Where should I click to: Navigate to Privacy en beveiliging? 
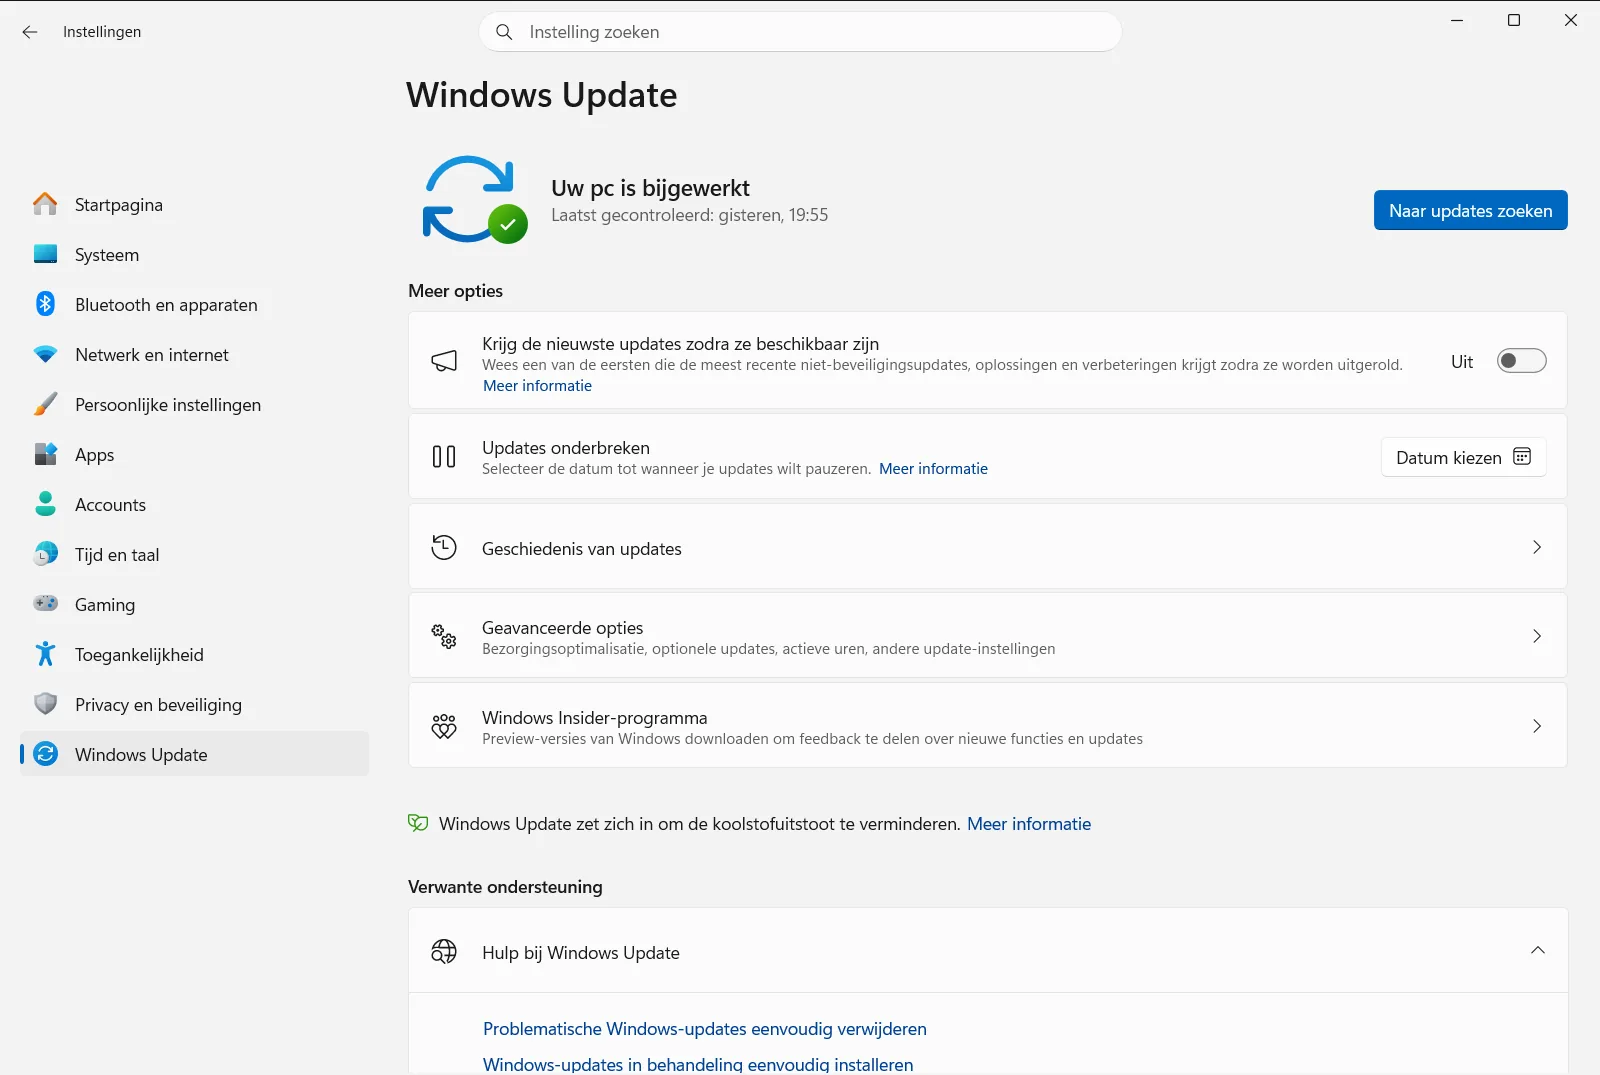coord(195,704)
